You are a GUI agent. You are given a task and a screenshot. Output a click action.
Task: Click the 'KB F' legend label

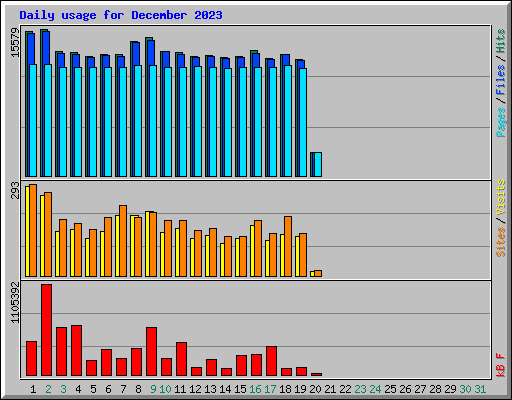(x=500, y=365)
